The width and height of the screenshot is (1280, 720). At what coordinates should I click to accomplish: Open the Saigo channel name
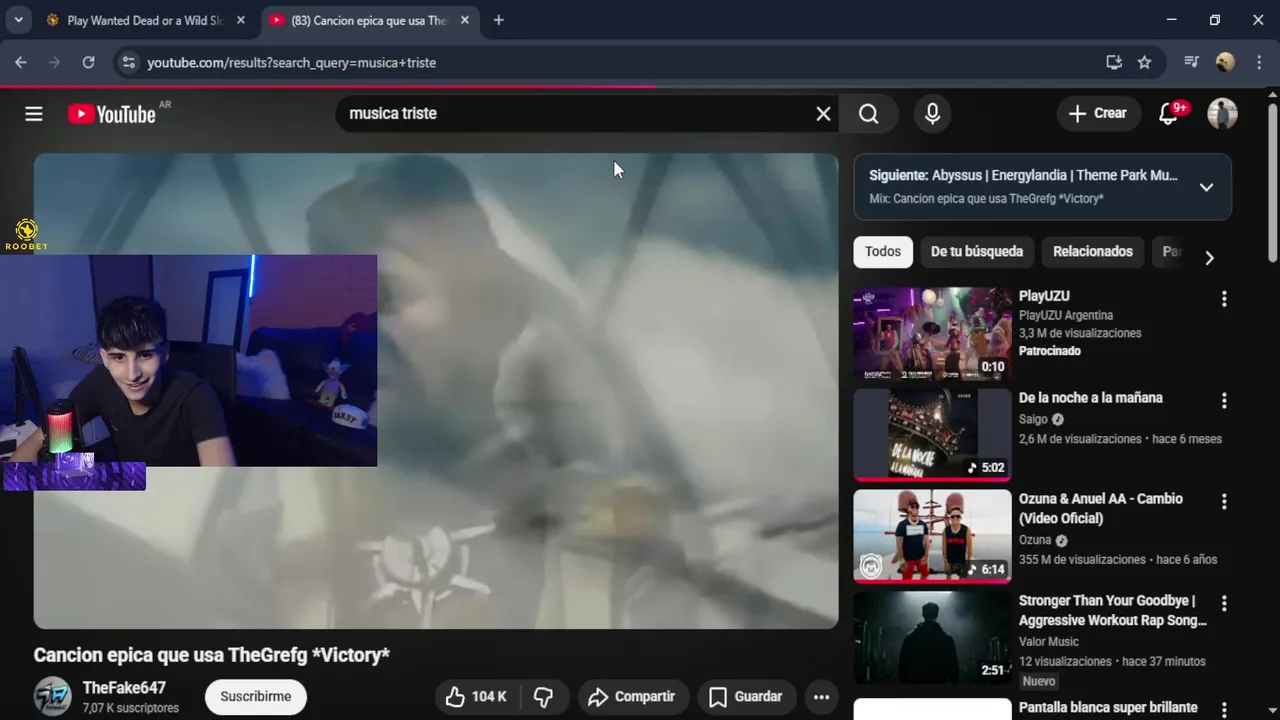(1033, 419)
